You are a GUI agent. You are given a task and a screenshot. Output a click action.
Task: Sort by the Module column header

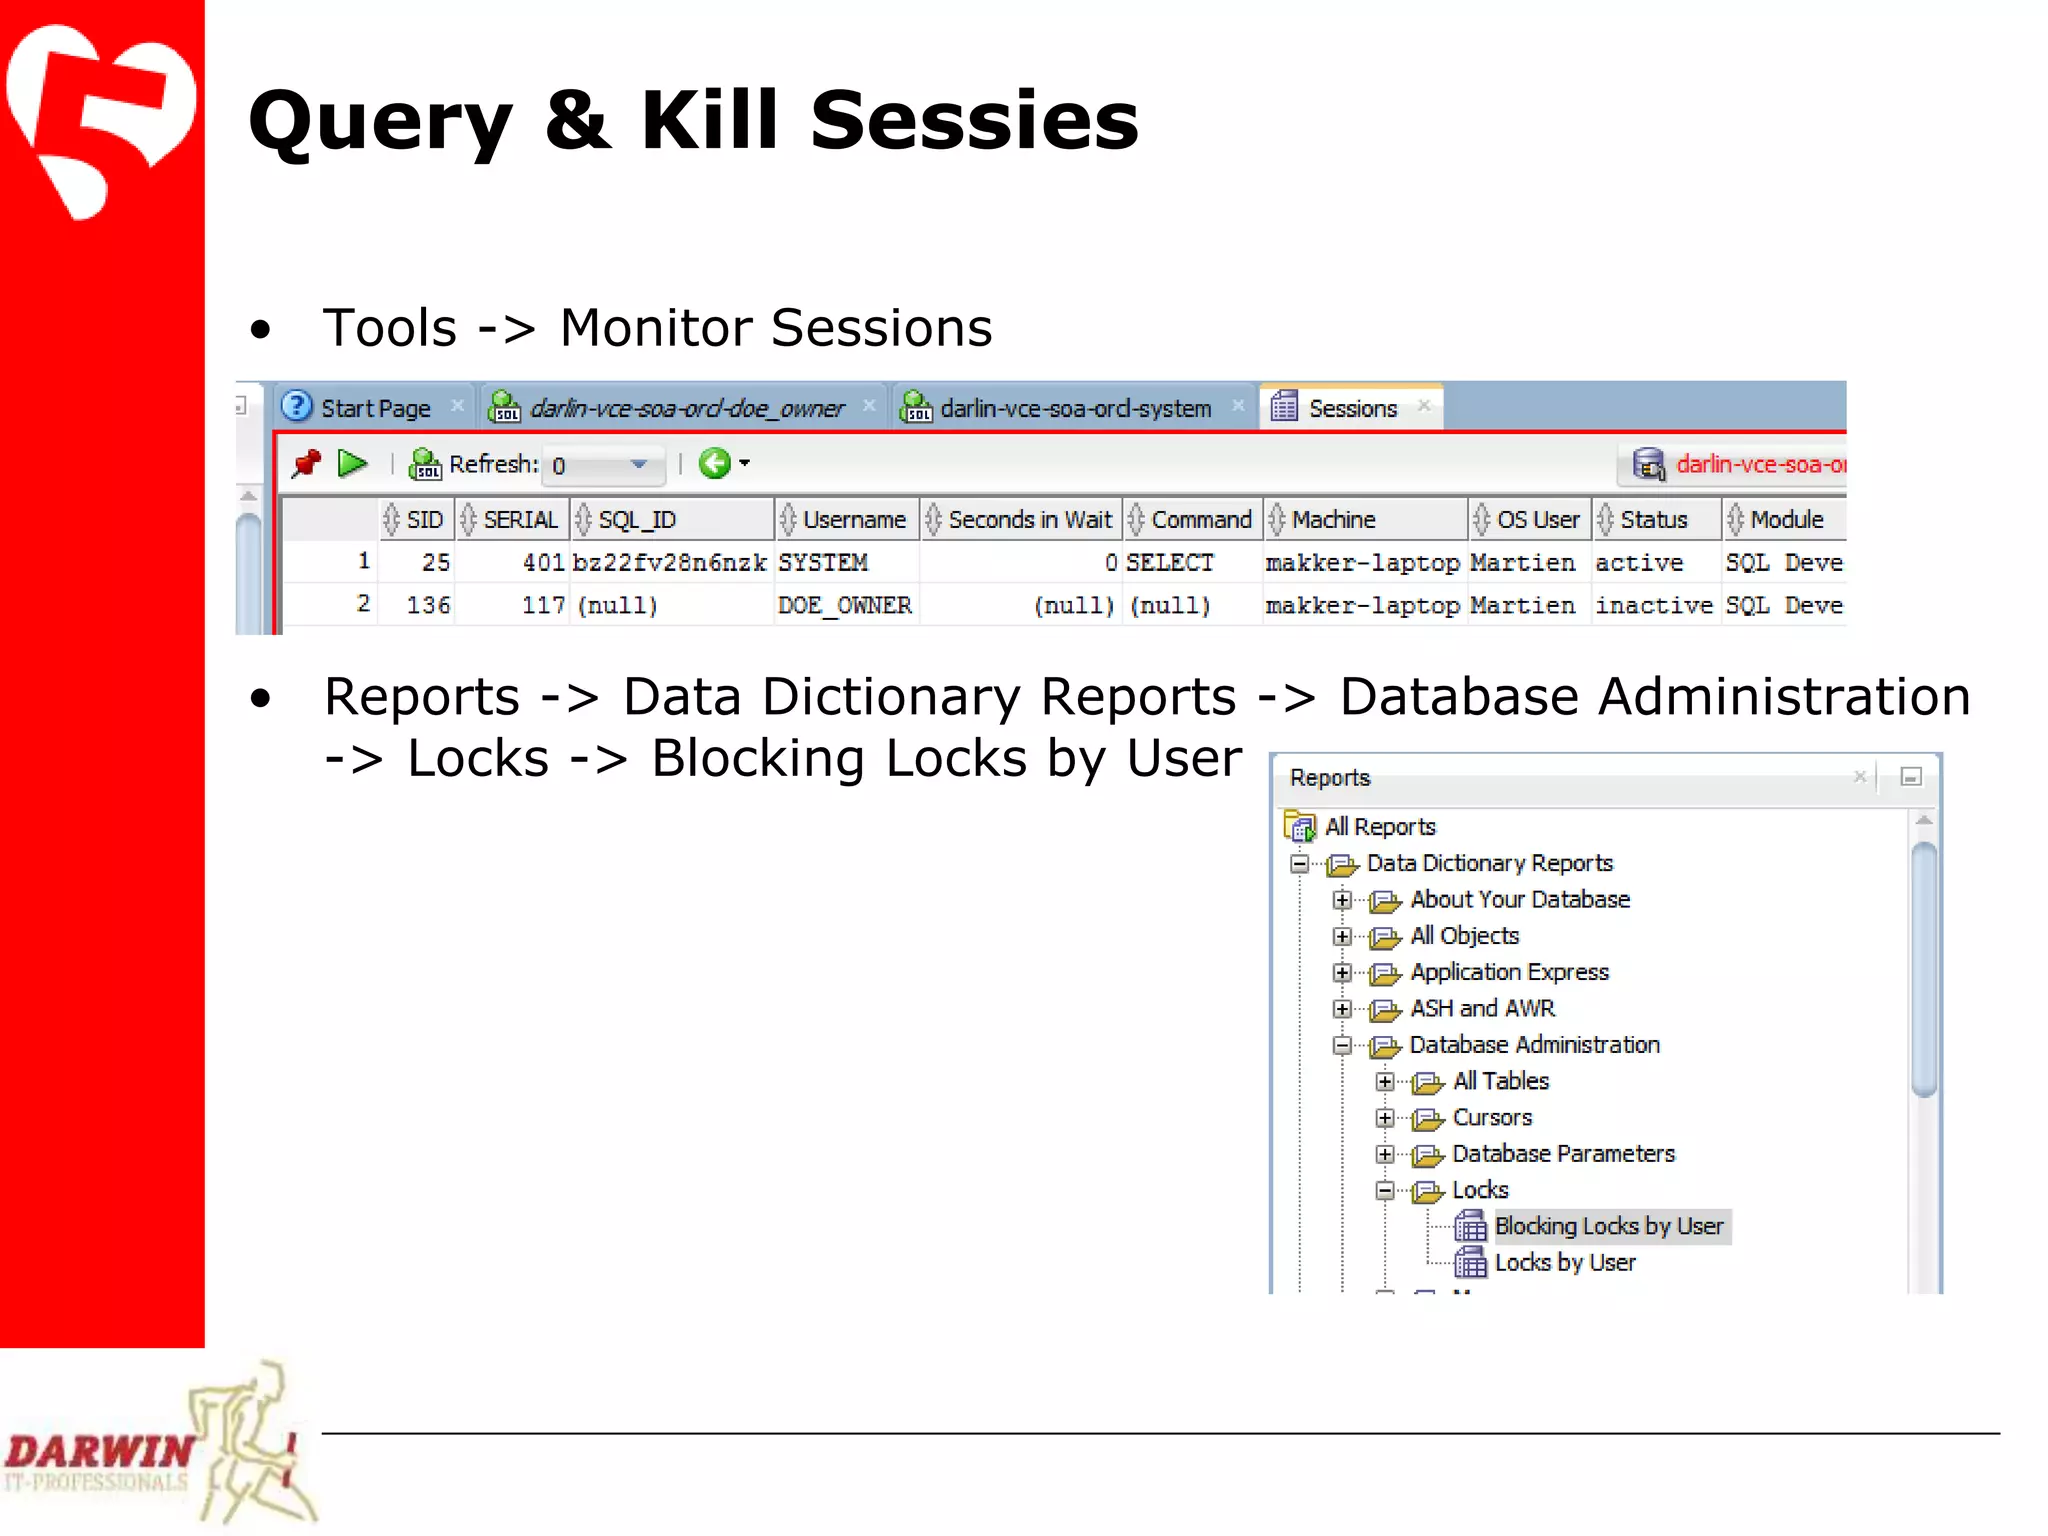point(1784,520)
